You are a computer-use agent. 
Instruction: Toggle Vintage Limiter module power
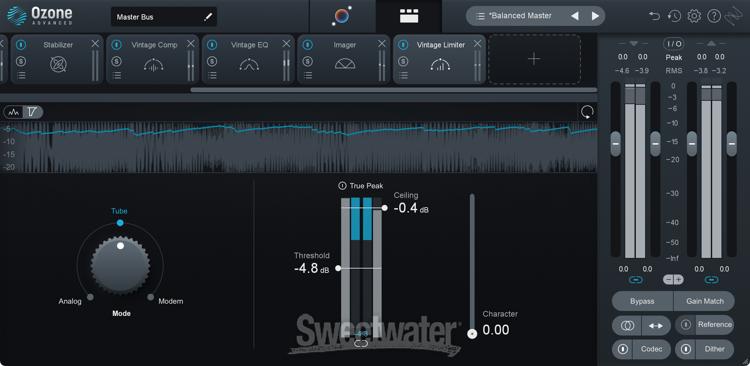coord(403,44)
